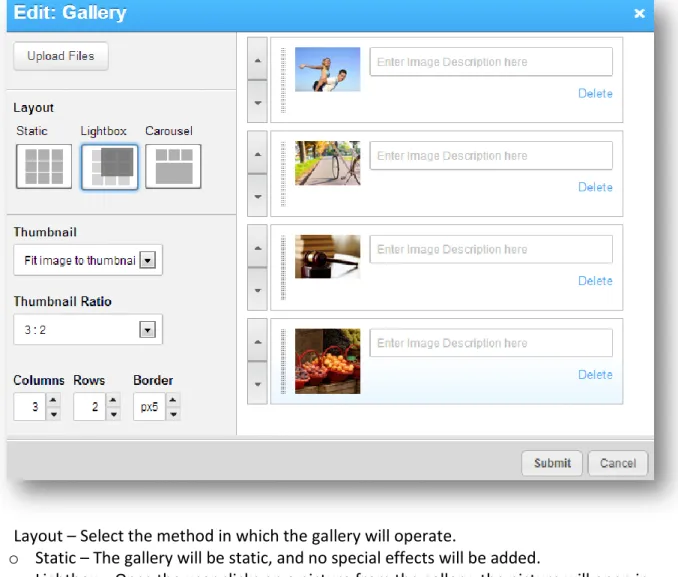
Task: Move the bicycle photo up
Action: click(x=258, y=154)
